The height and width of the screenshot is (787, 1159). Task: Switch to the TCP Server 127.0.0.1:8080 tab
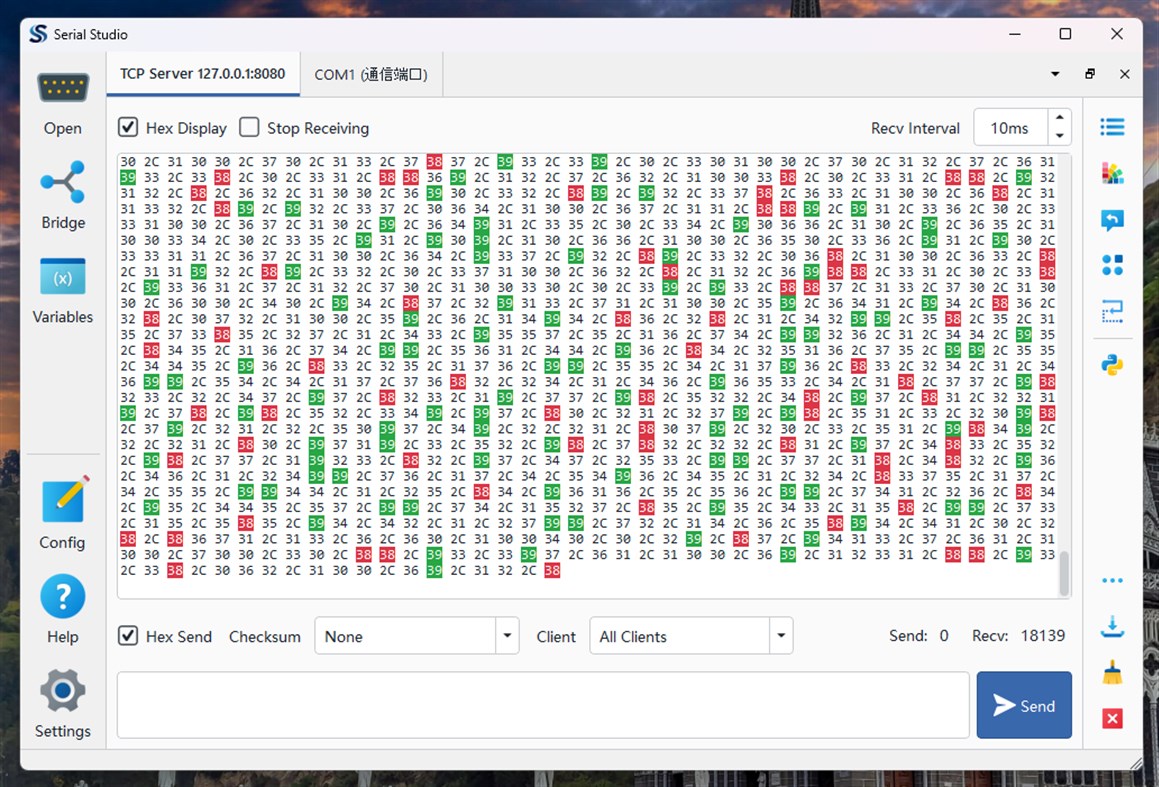pos(203,74)
